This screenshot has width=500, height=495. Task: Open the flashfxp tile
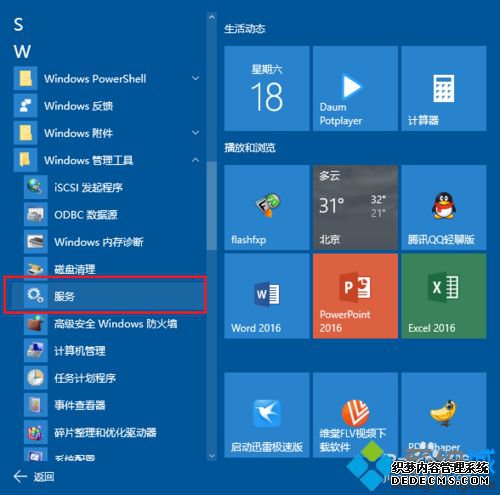[x=267, y=207]
